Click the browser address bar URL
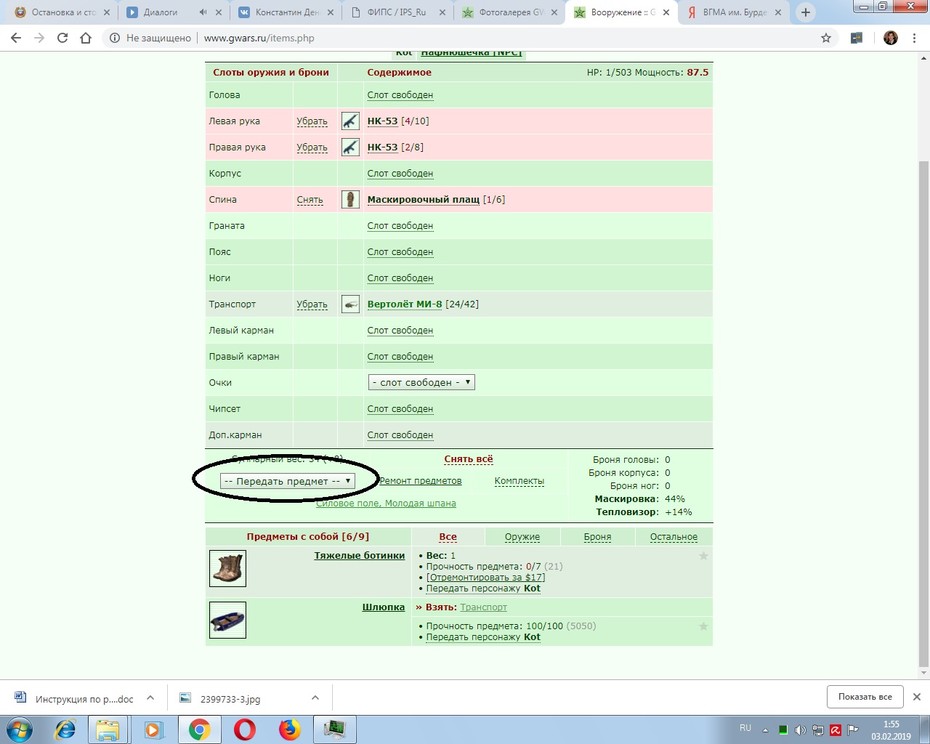This screenshot has height=744, width=930. coord(259,38)
